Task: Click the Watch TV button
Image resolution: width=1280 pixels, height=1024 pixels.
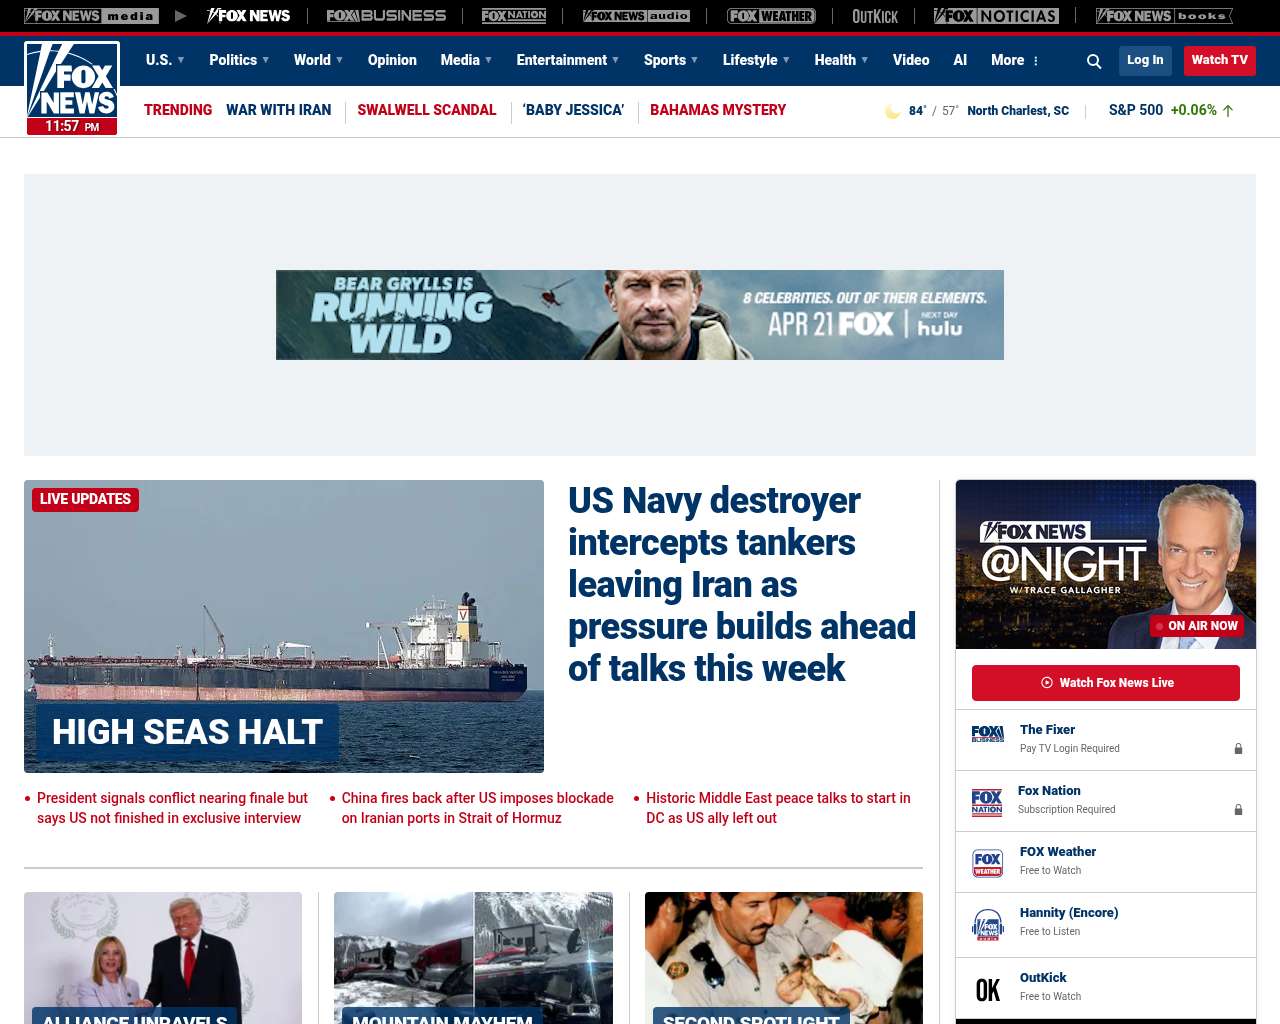Action: tap(1220, 60)
